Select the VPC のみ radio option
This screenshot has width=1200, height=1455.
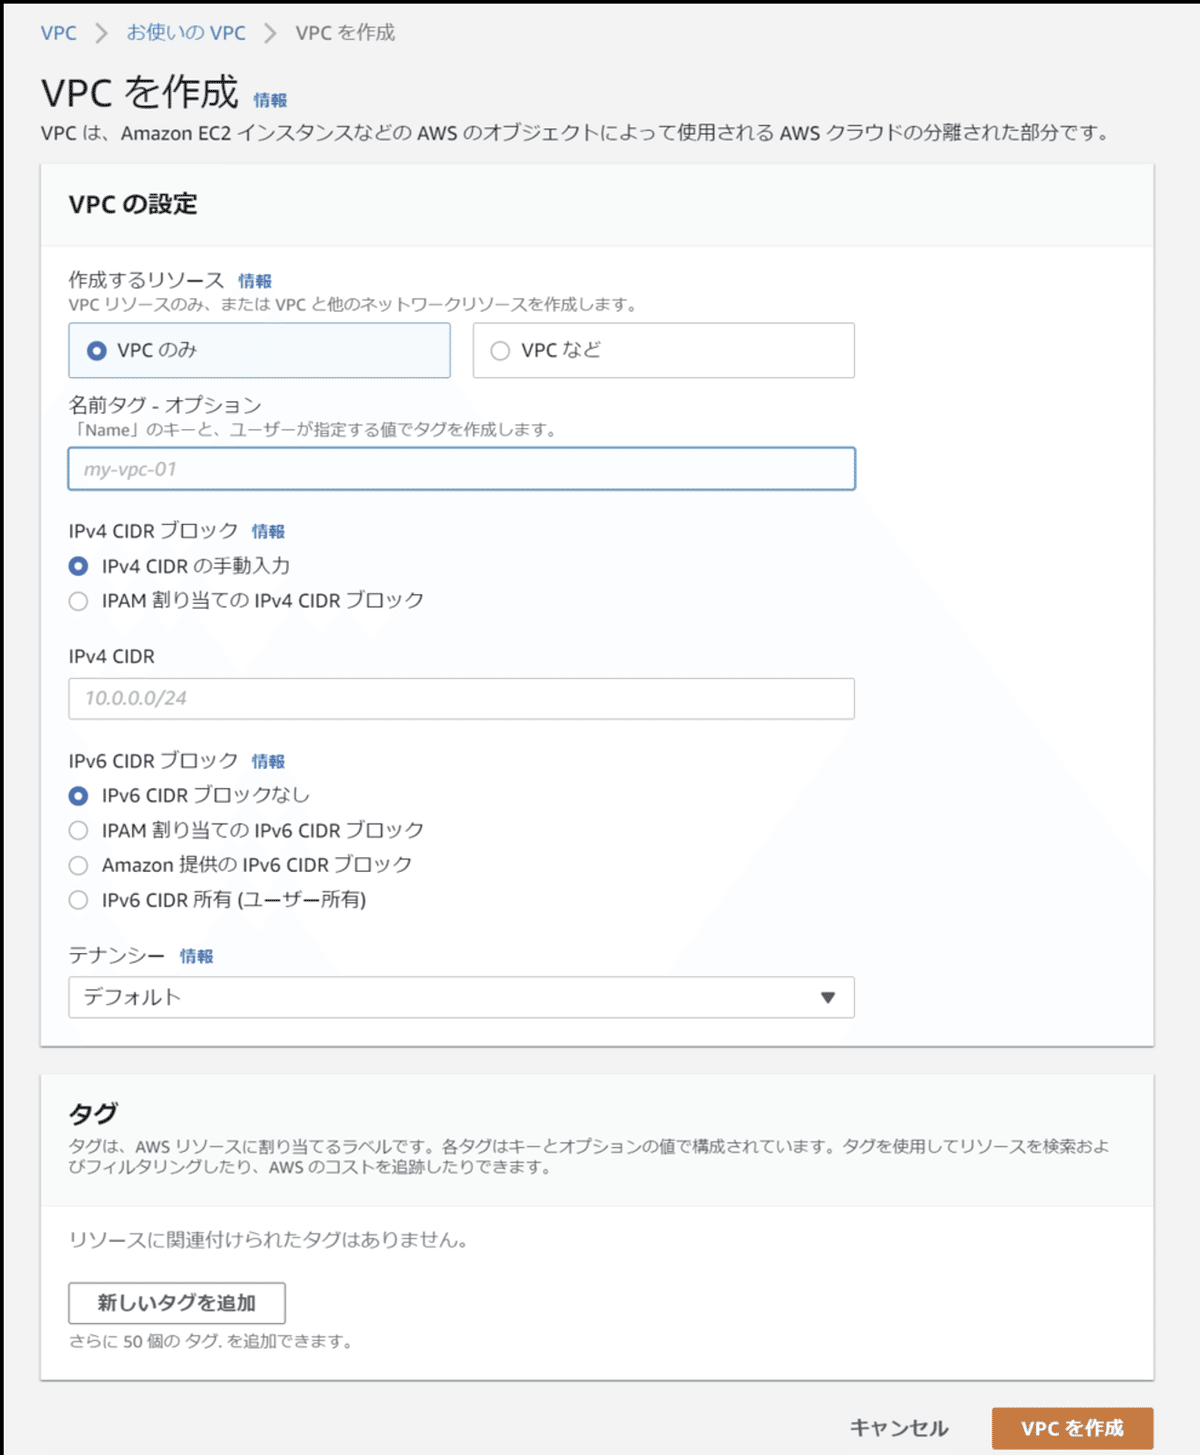pyautogui.click(x=259, y=350)
